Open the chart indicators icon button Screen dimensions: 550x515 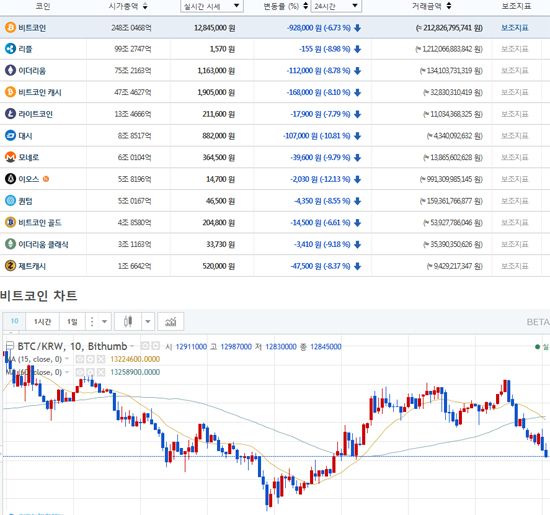(x=170, y=321)
